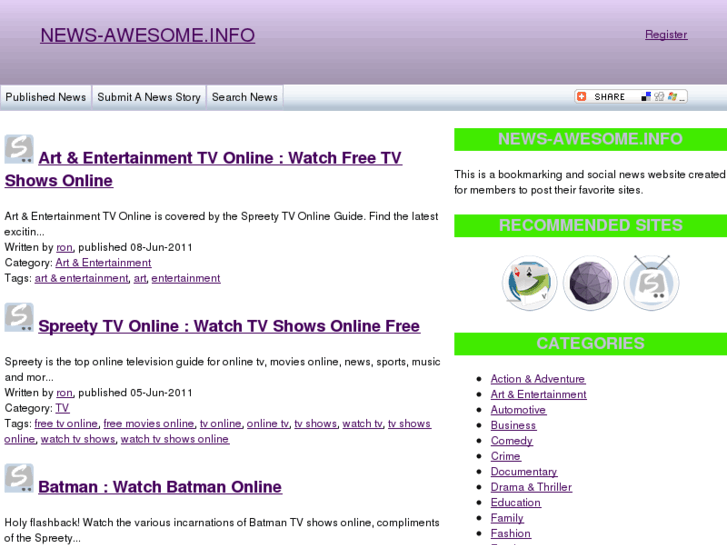Click the NEWS-AWESOME.INFO site title
This screenshot has height=545, width=727.
(x=147, y=35)
